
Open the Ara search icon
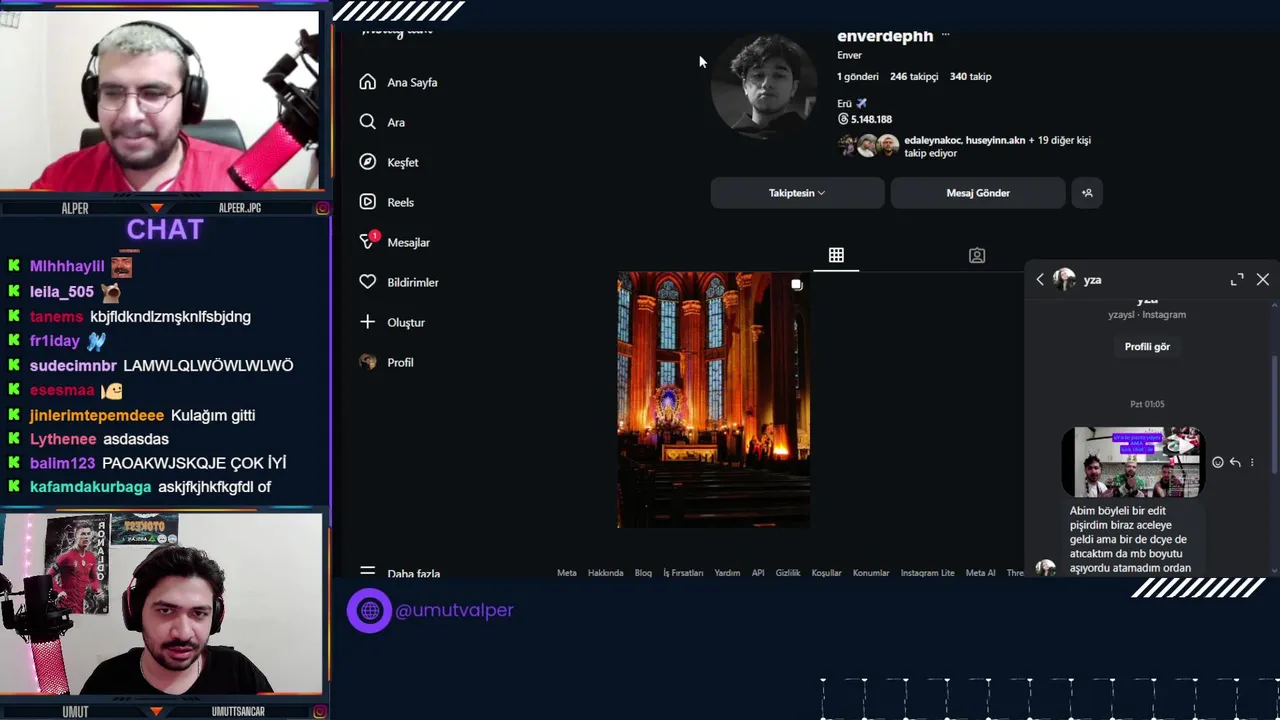click(368, 122)
